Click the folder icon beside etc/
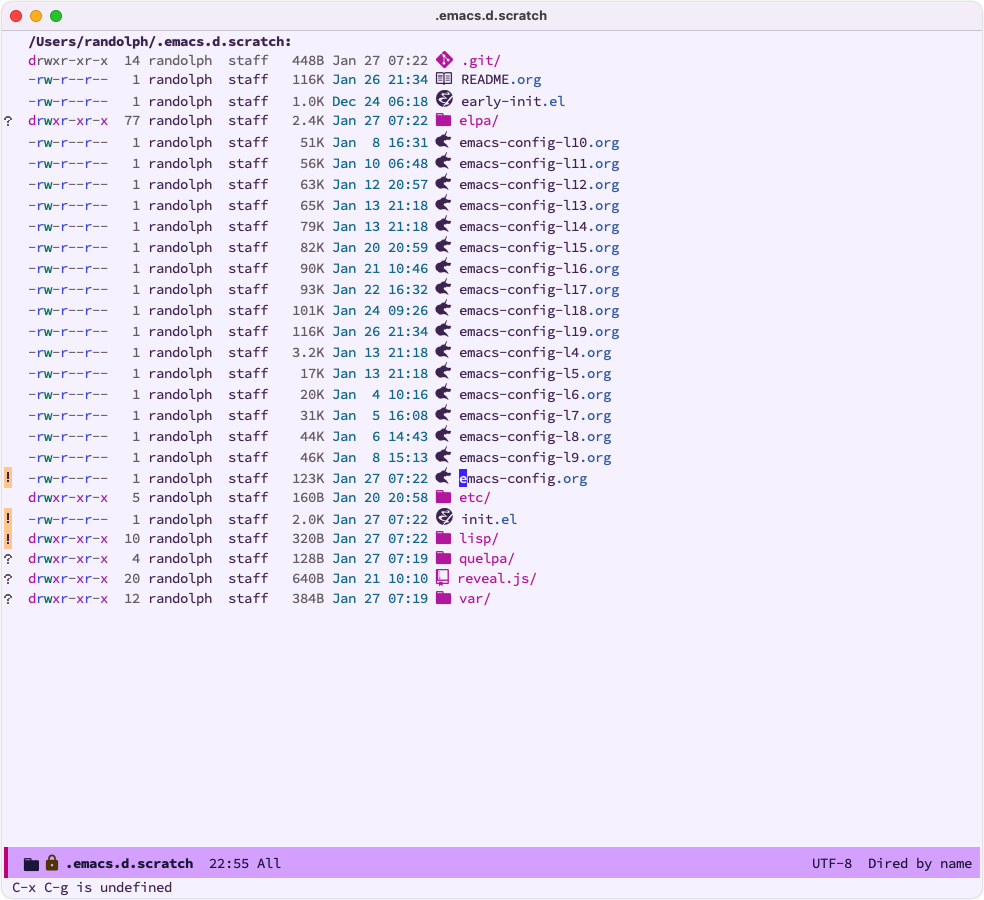This screenshot has height=900, width=984. [x=444, y=497]
